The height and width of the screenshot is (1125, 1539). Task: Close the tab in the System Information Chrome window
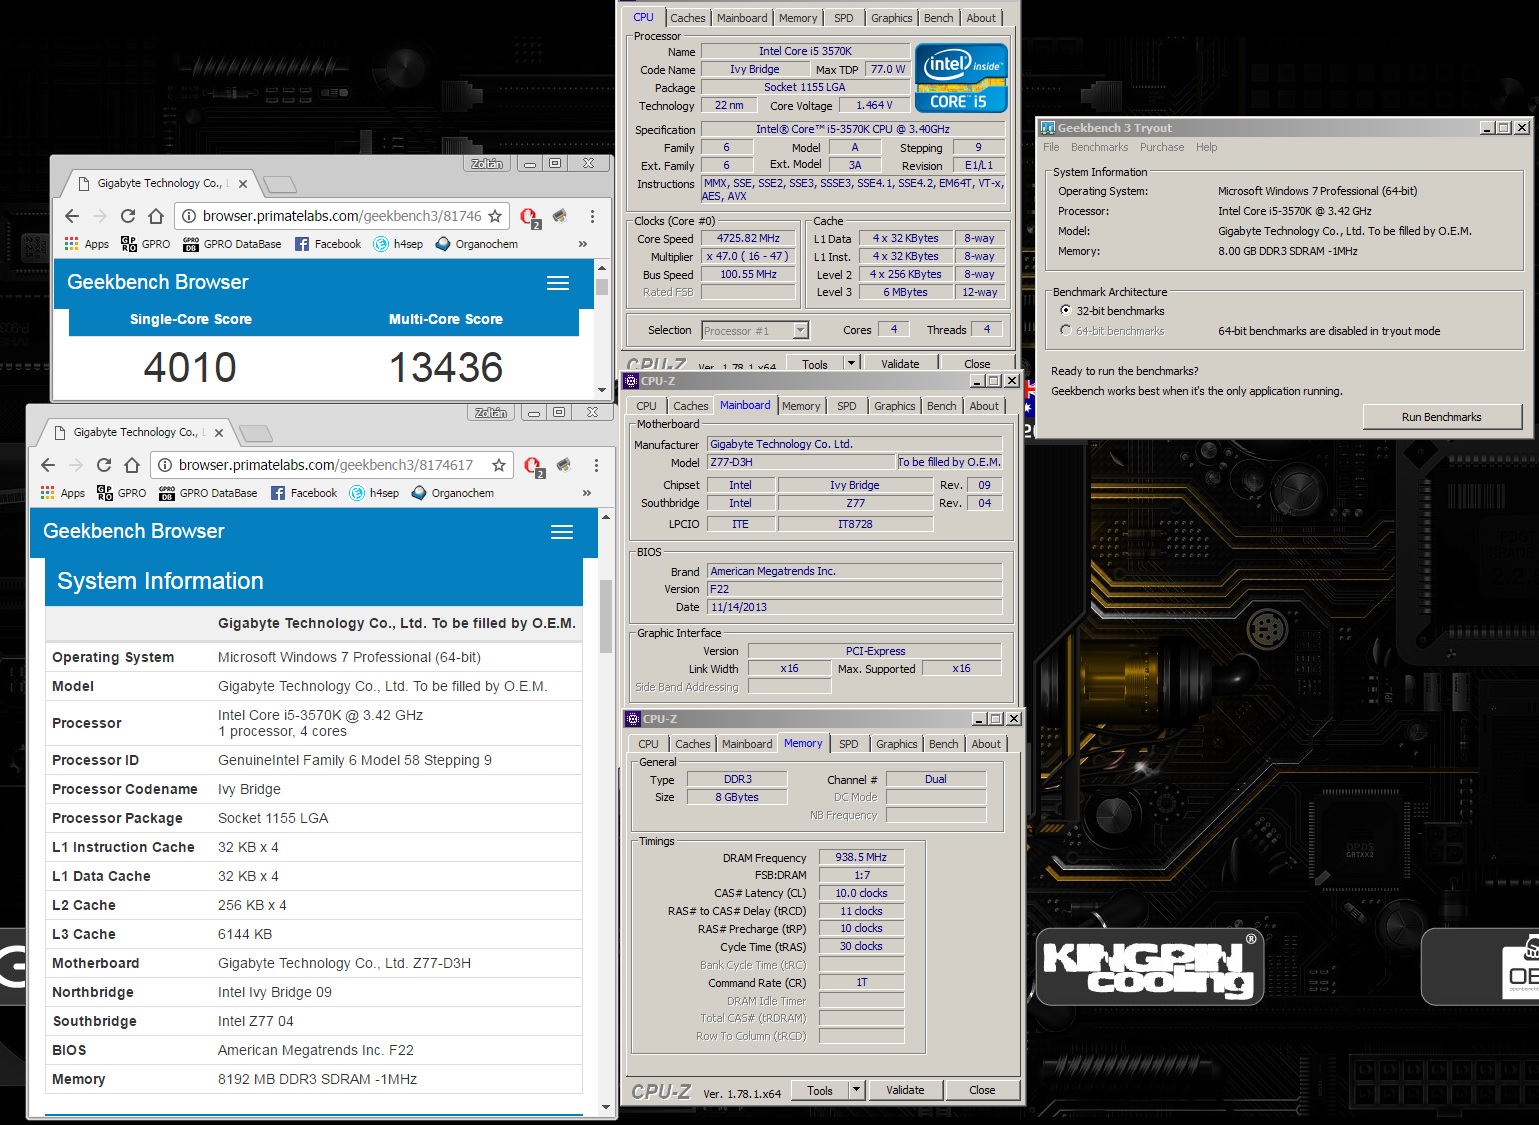point(219,433)
